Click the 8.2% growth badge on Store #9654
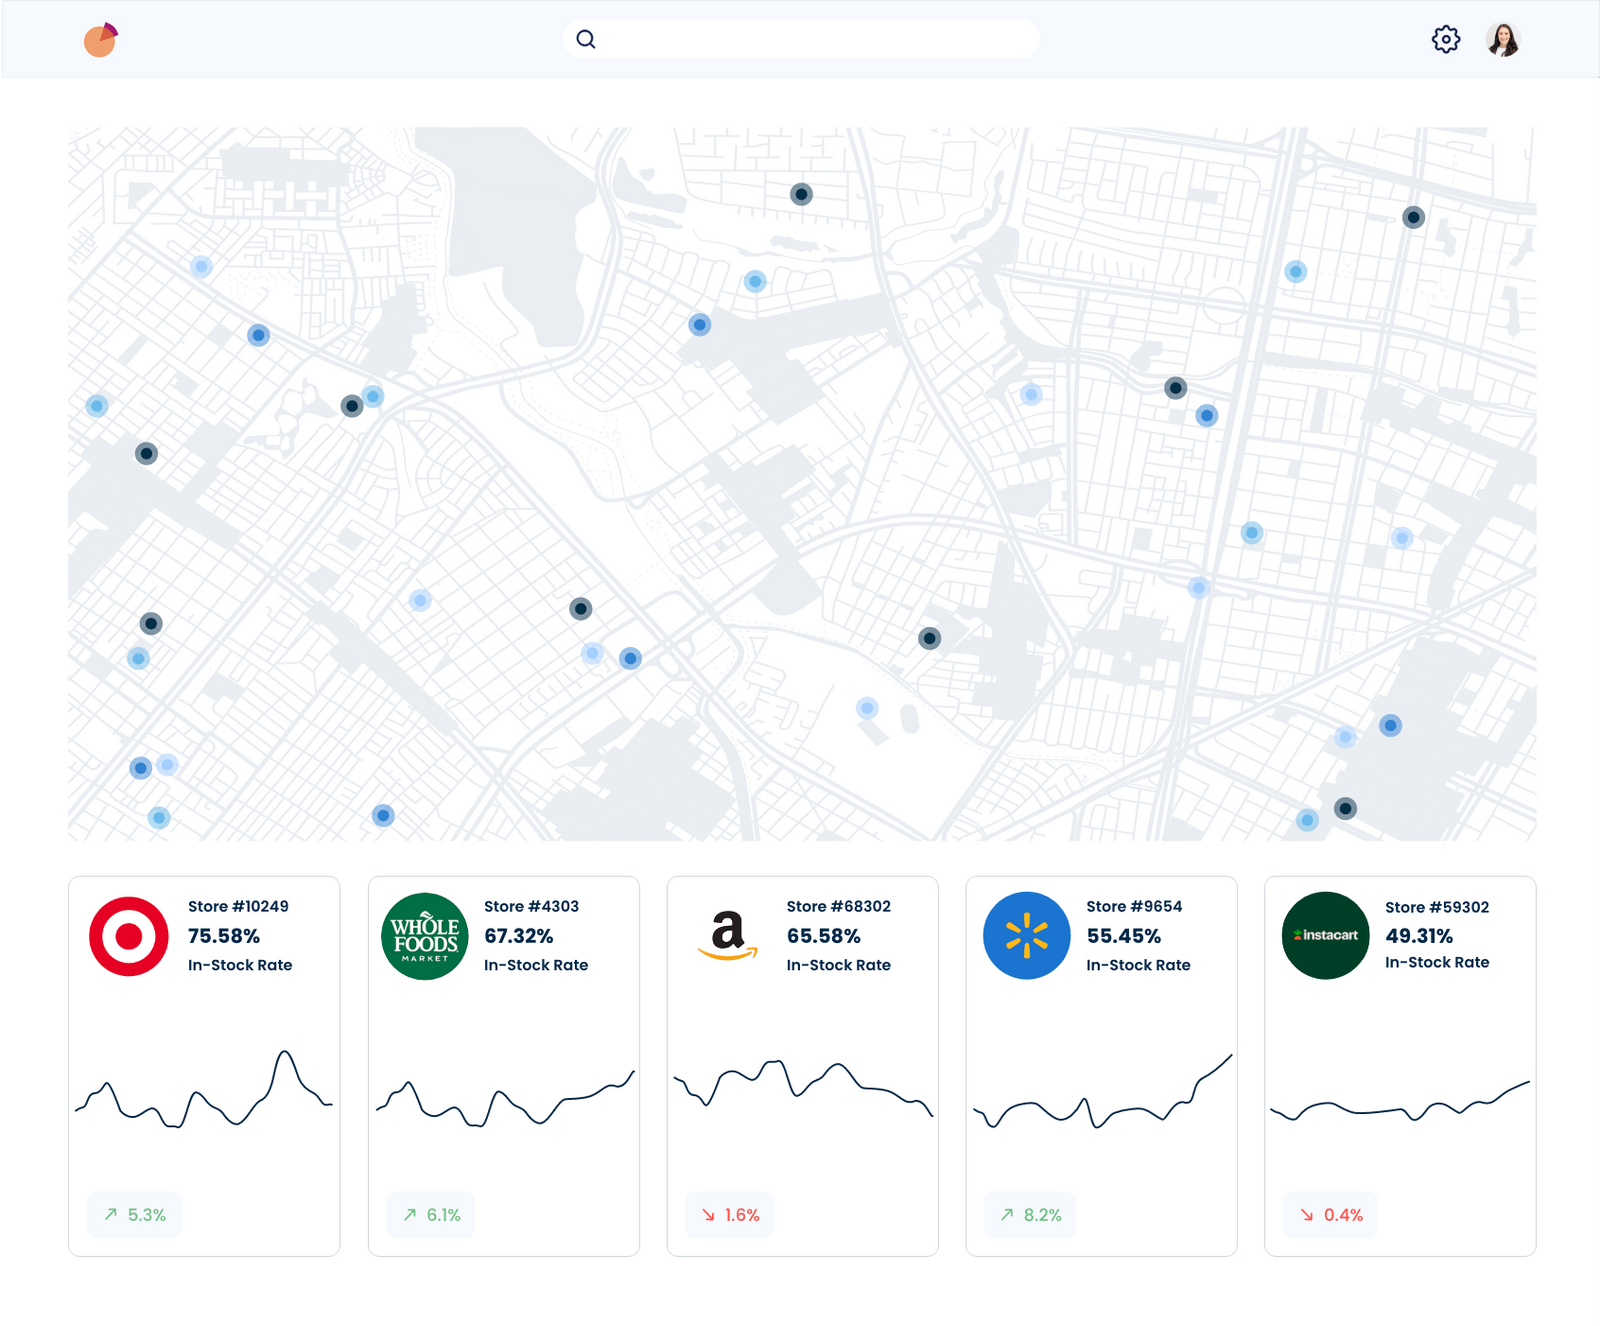1600x1326 pixels. pos(1029,1214)
